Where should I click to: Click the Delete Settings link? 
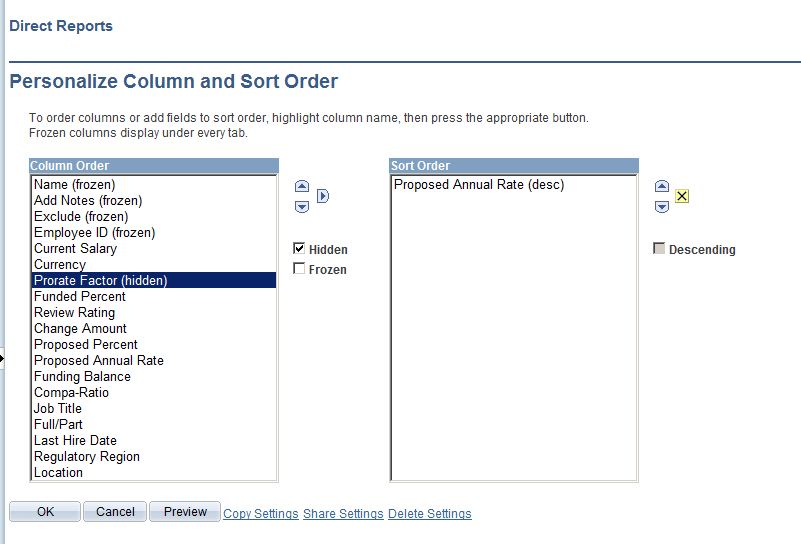point(429,514)
